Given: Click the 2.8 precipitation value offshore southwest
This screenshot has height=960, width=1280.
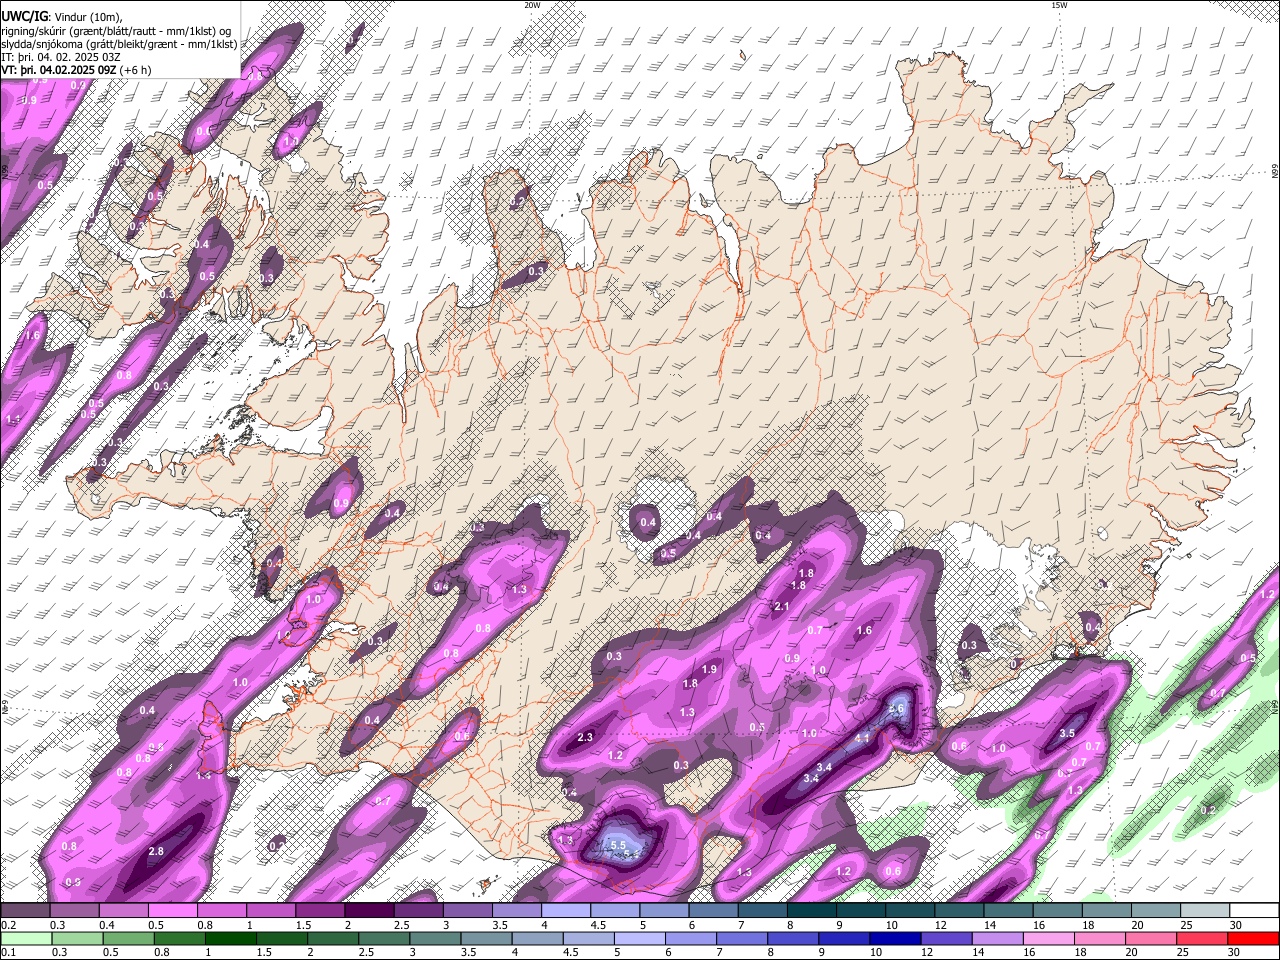Looking at the screenshot, I should click(156, 851).
